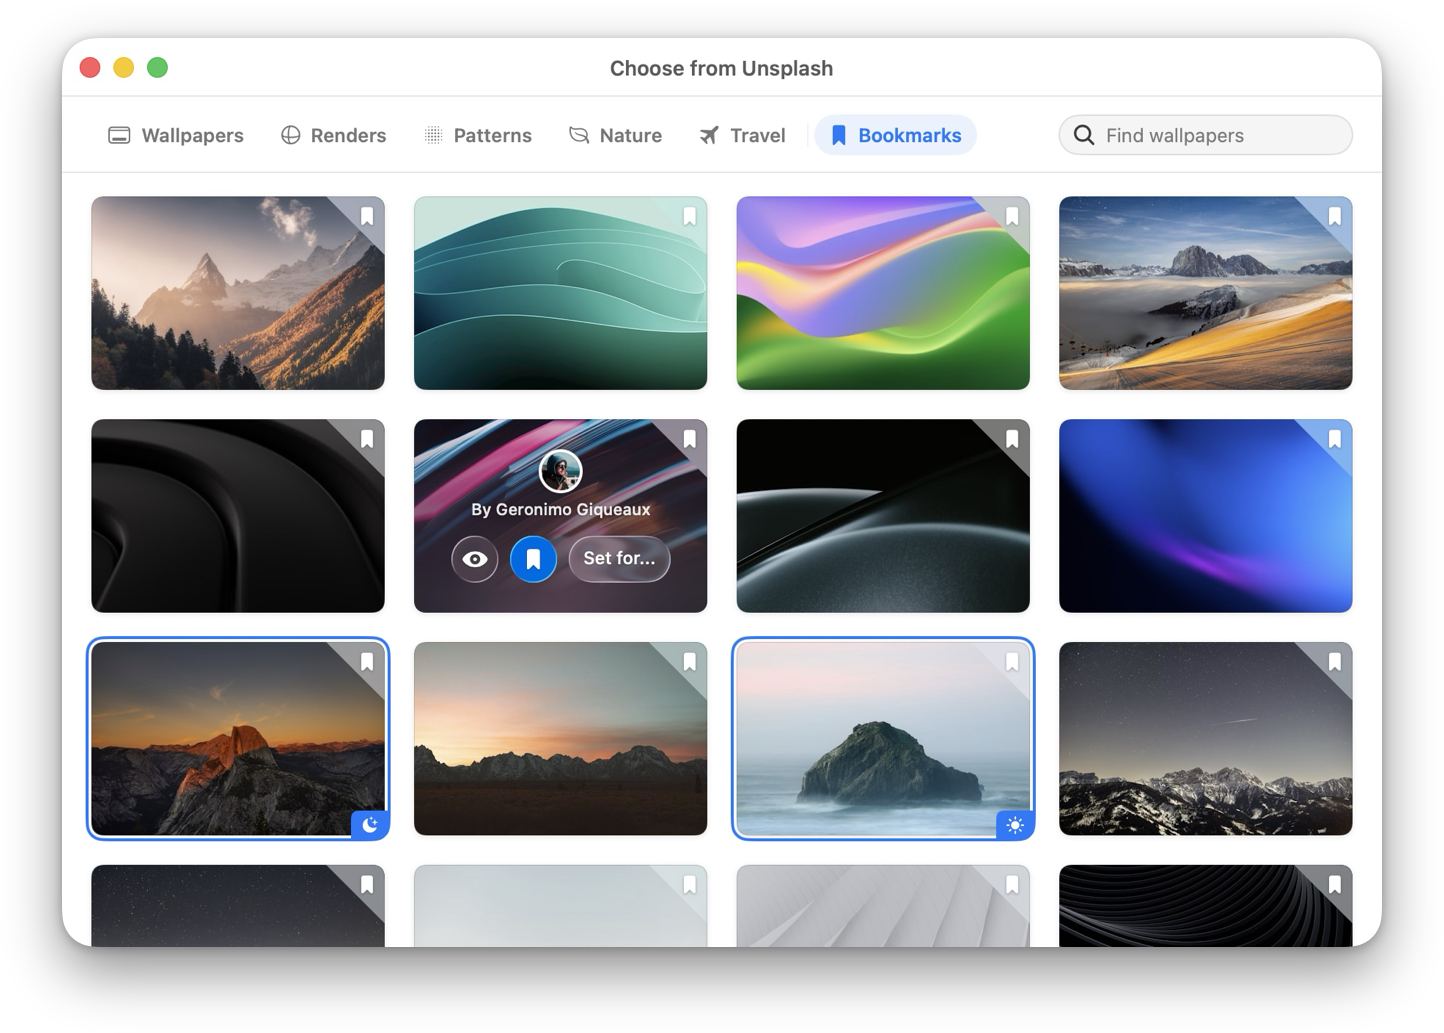Toggle bookmark on blue purple gradient wallpaper

pyautogui.click(x=1334, y=439)
